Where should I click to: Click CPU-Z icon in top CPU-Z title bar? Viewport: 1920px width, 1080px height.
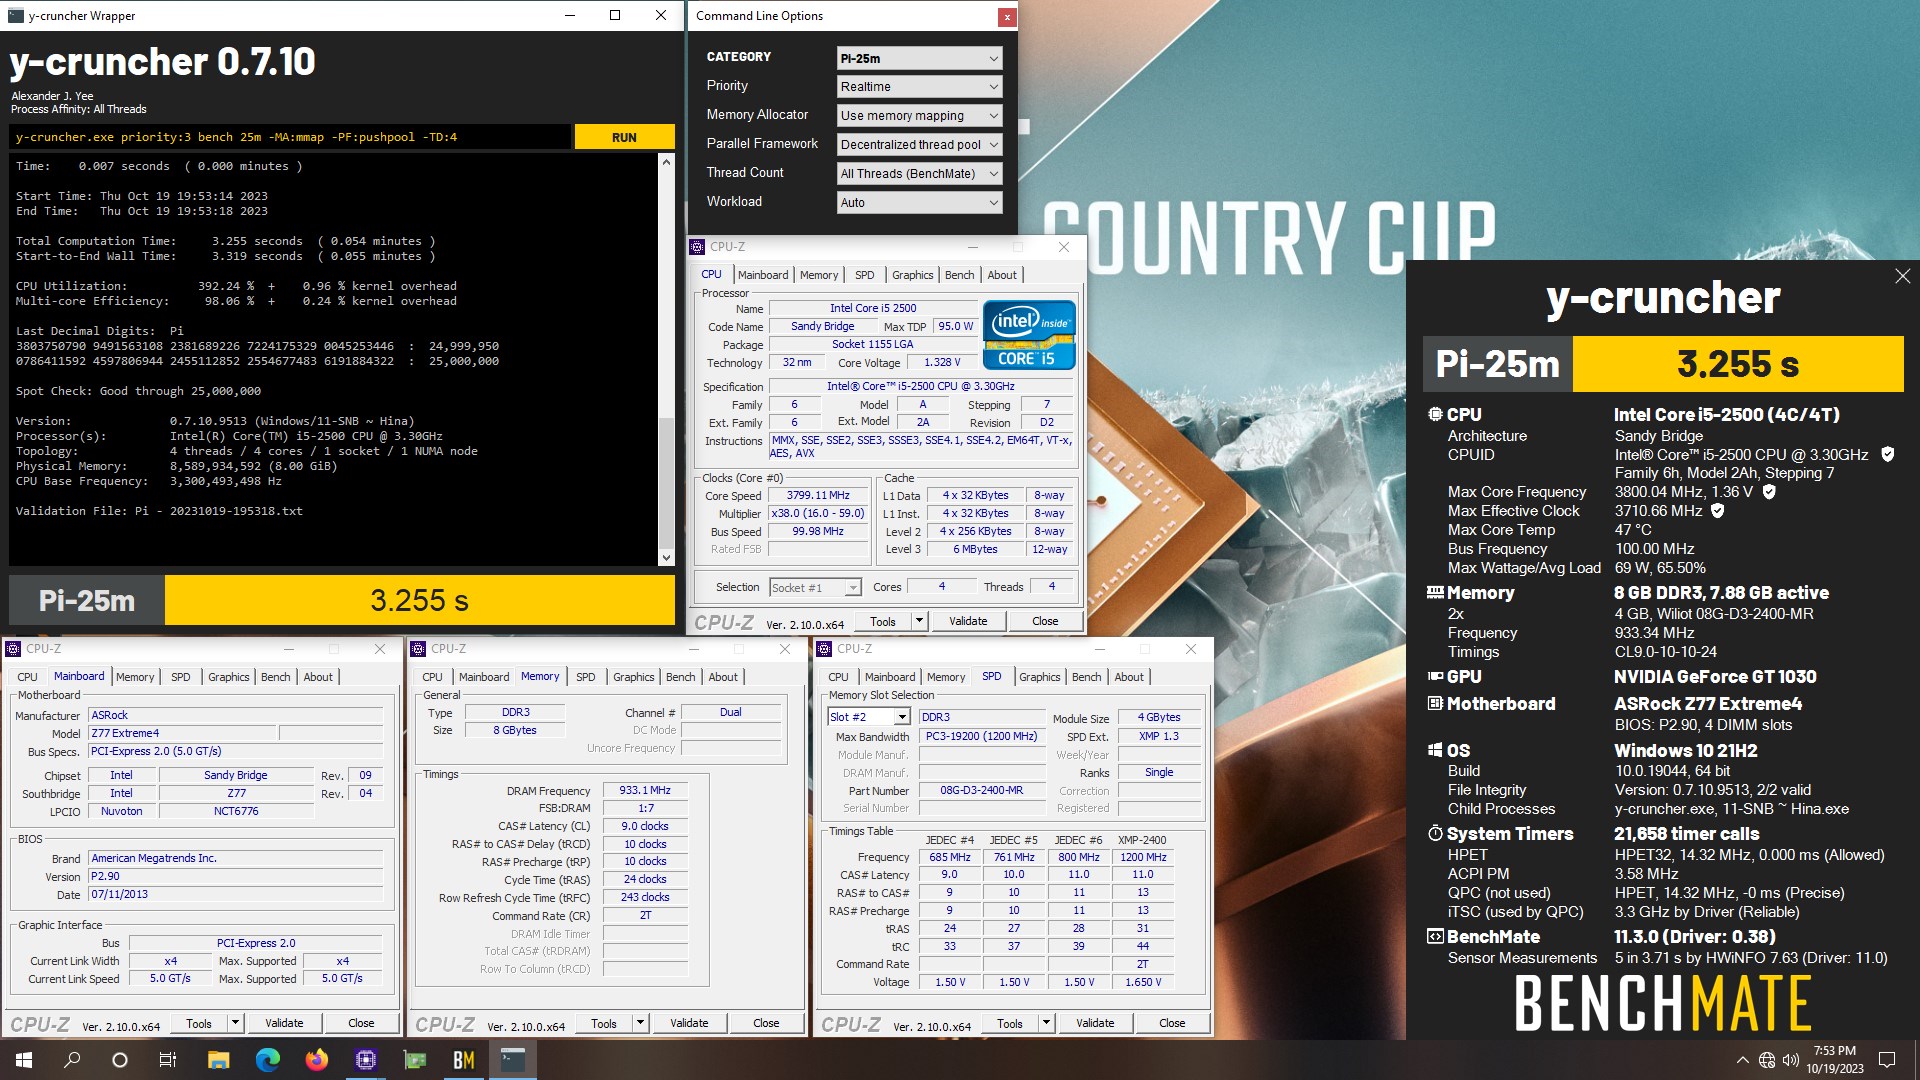click(698, 247)
